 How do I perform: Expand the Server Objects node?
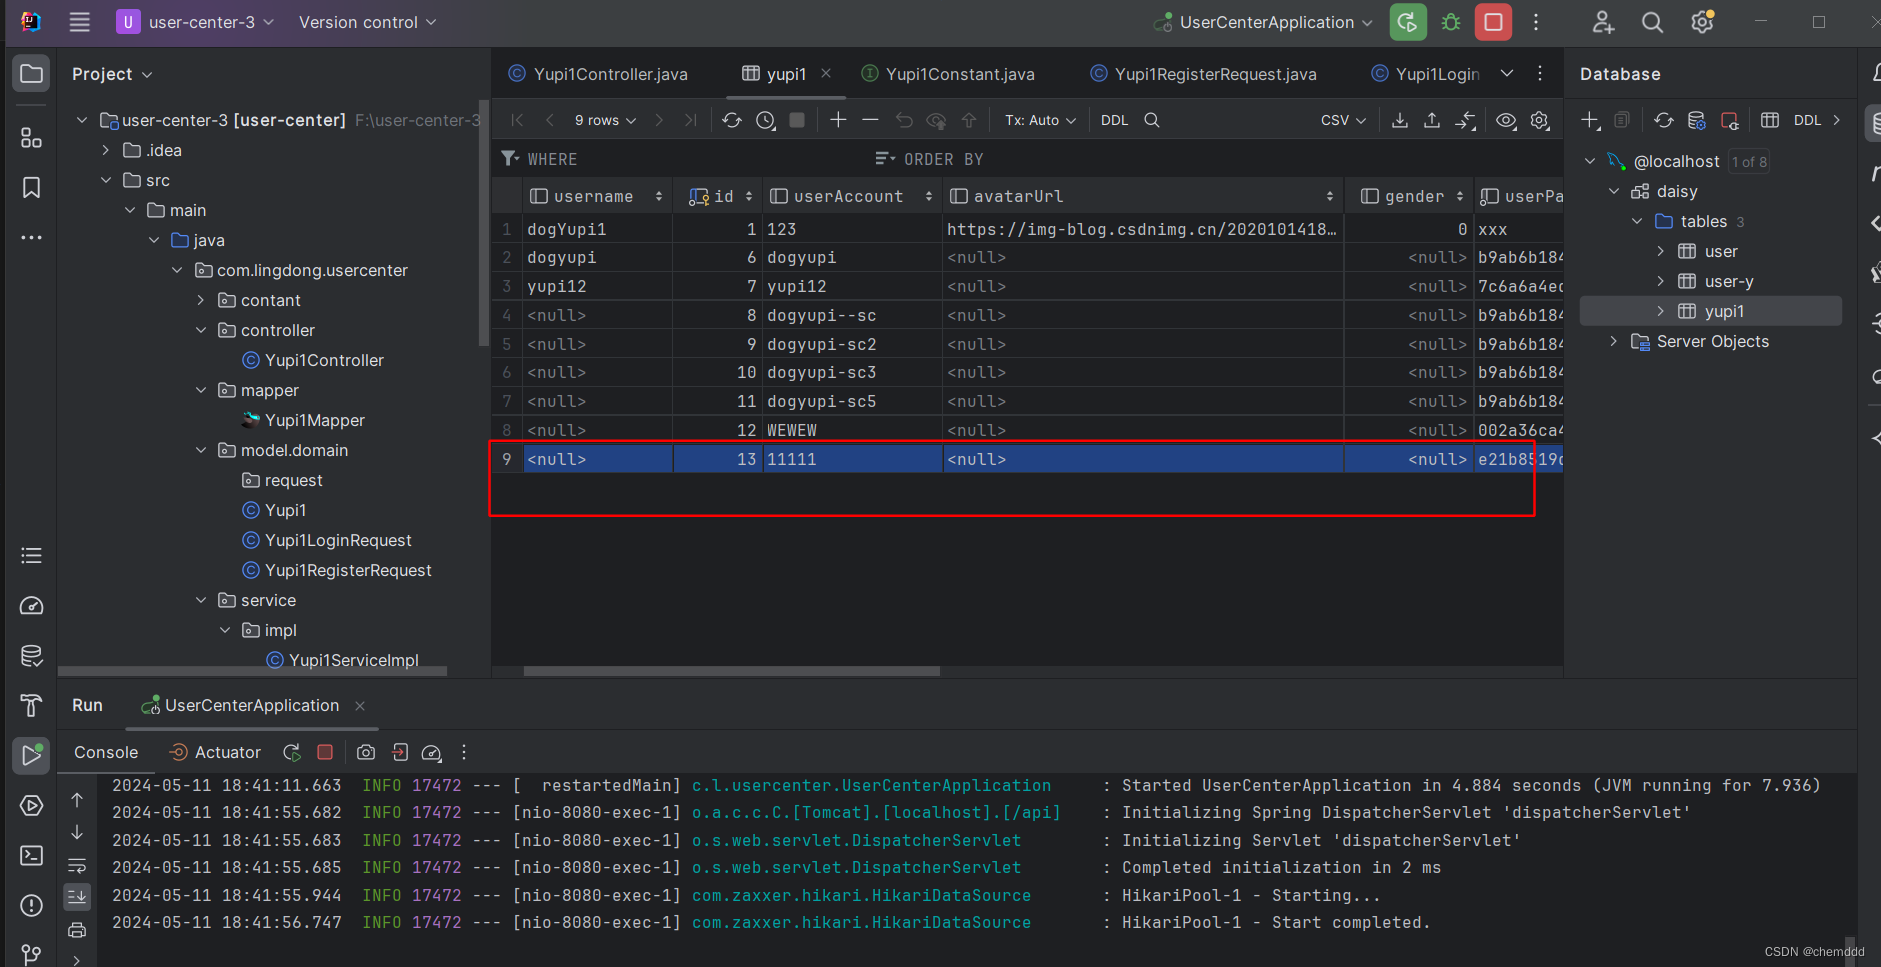pyautogui.click(x=1613, y=342)
